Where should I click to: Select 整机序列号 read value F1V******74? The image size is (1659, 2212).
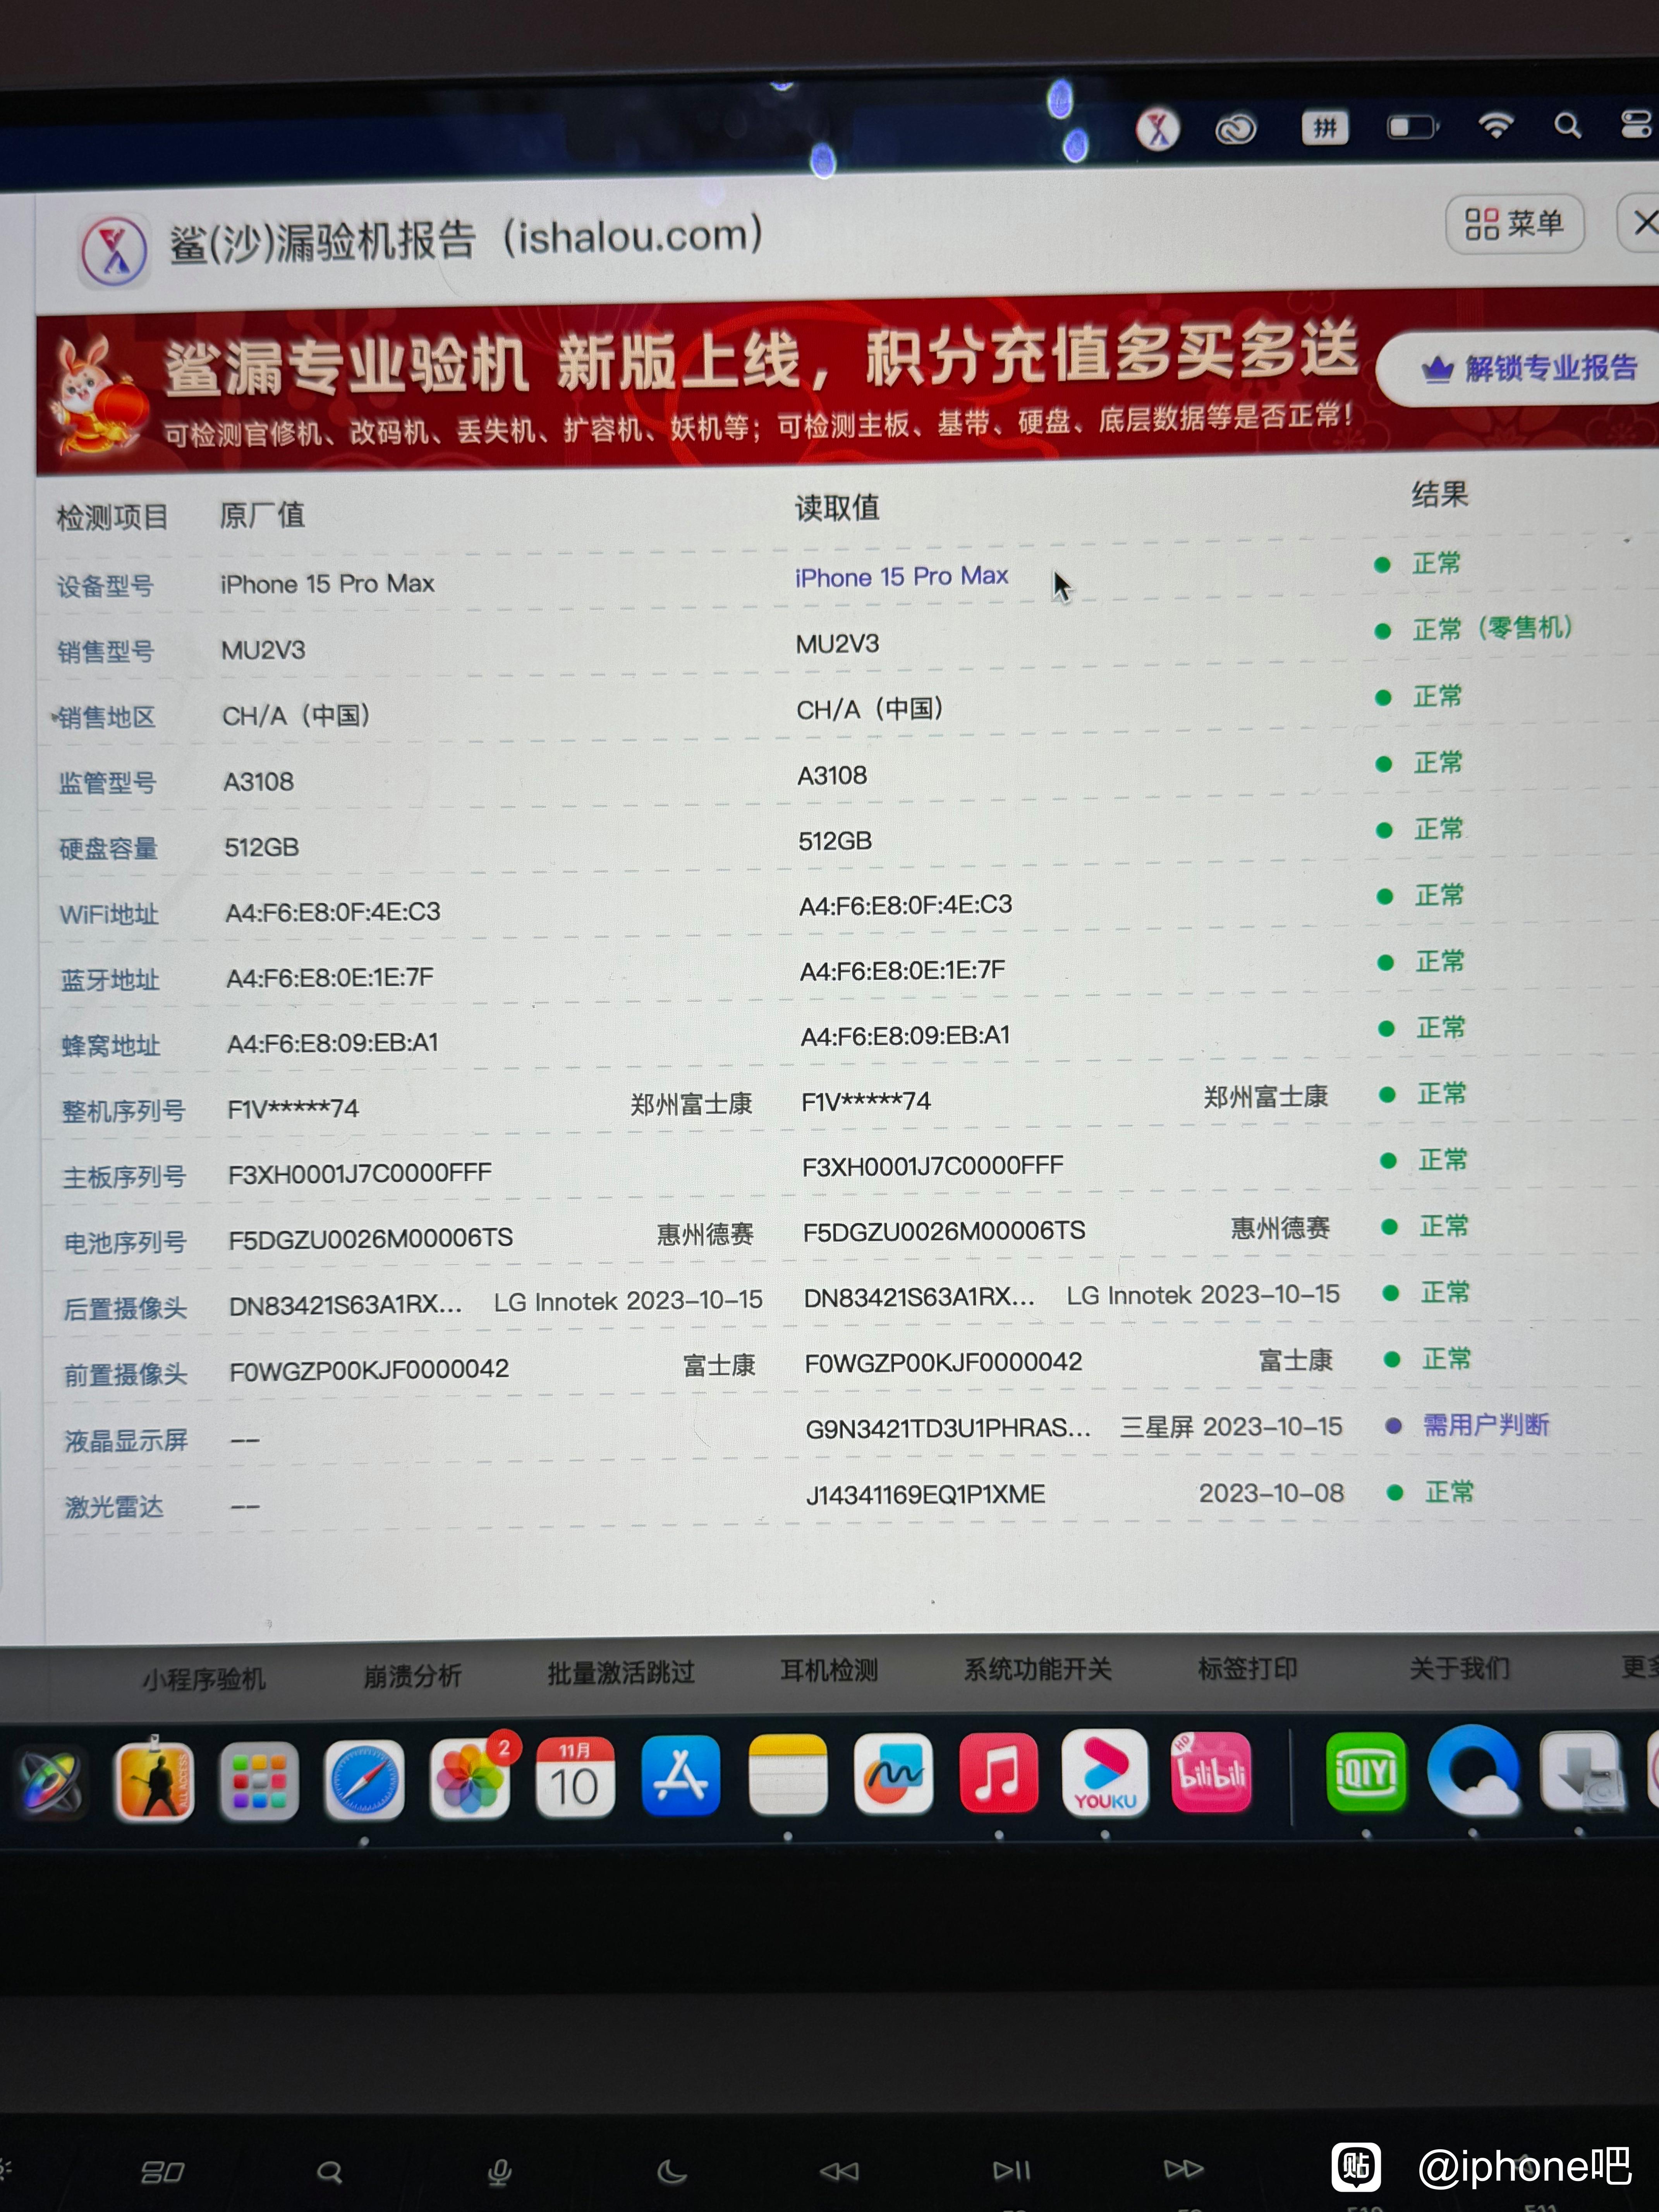(x=866, y=1101)
